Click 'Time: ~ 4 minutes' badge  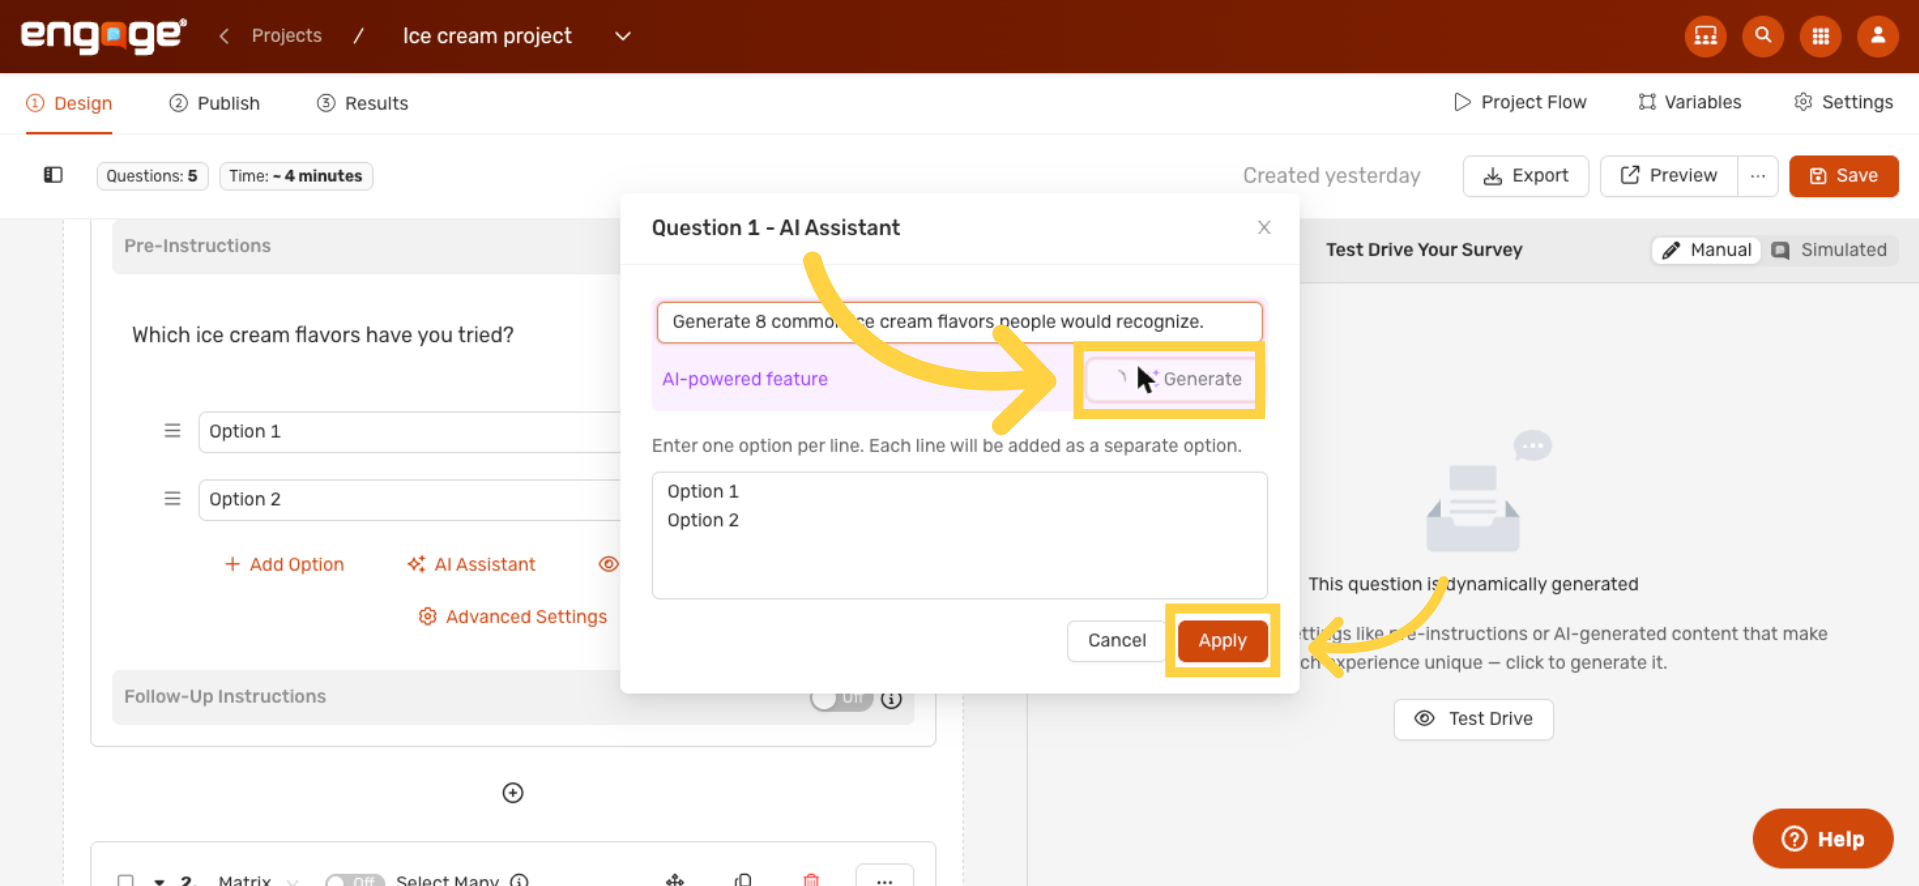(x=296, y=176)
